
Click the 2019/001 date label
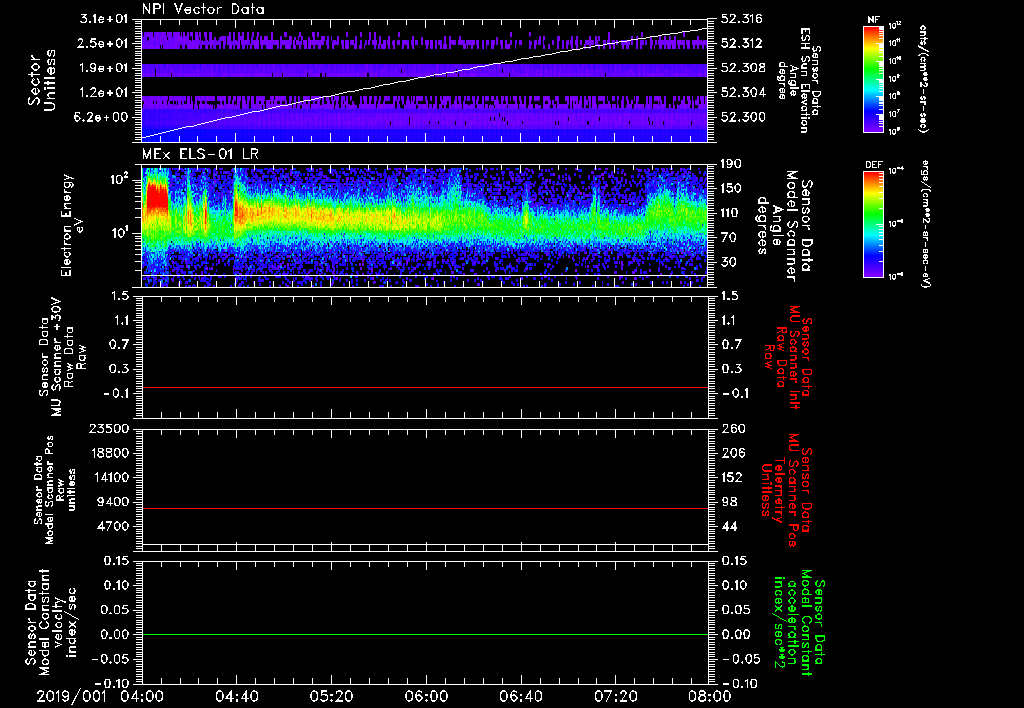pyautogui.click(x=70, y=695)
